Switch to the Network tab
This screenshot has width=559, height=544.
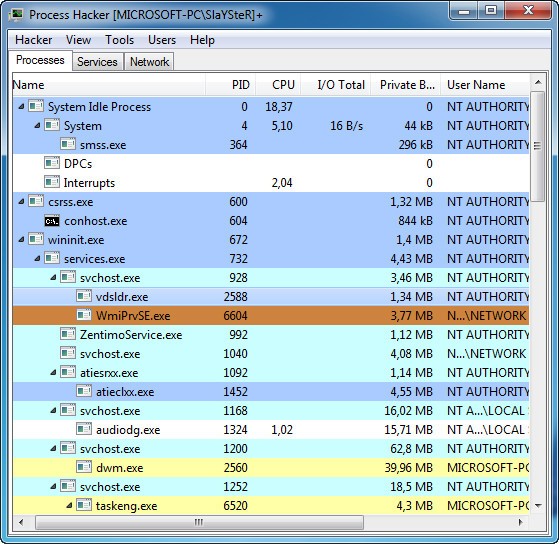(149, 62)
